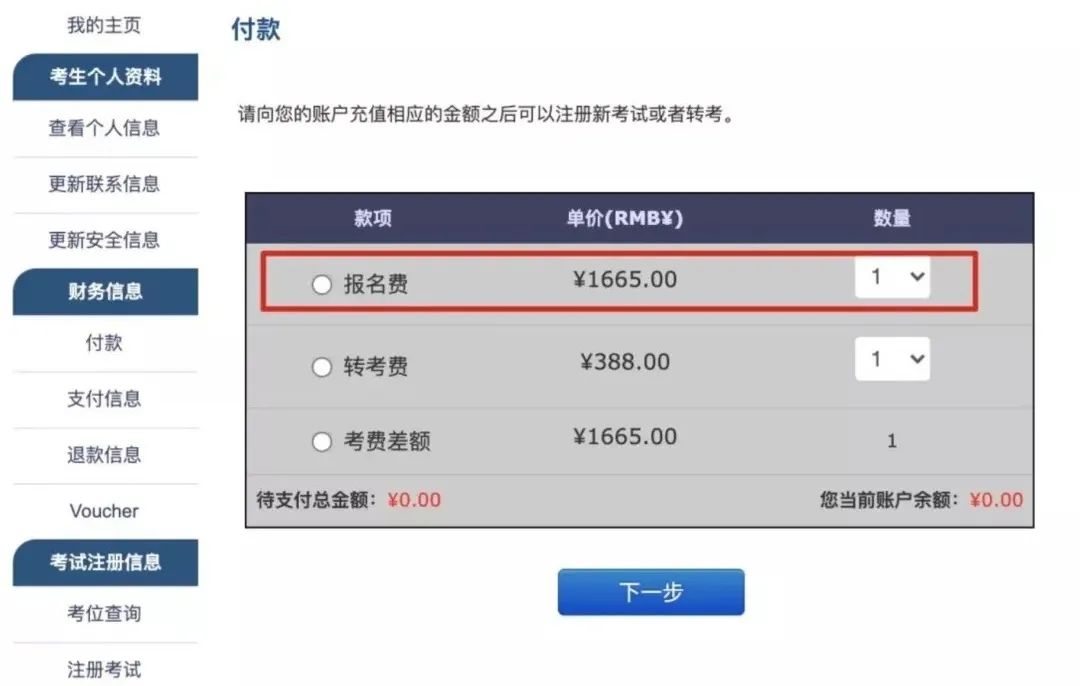Select the 转考费 radio button
This screenshot has height=686, width=1080.
point(321,367)
